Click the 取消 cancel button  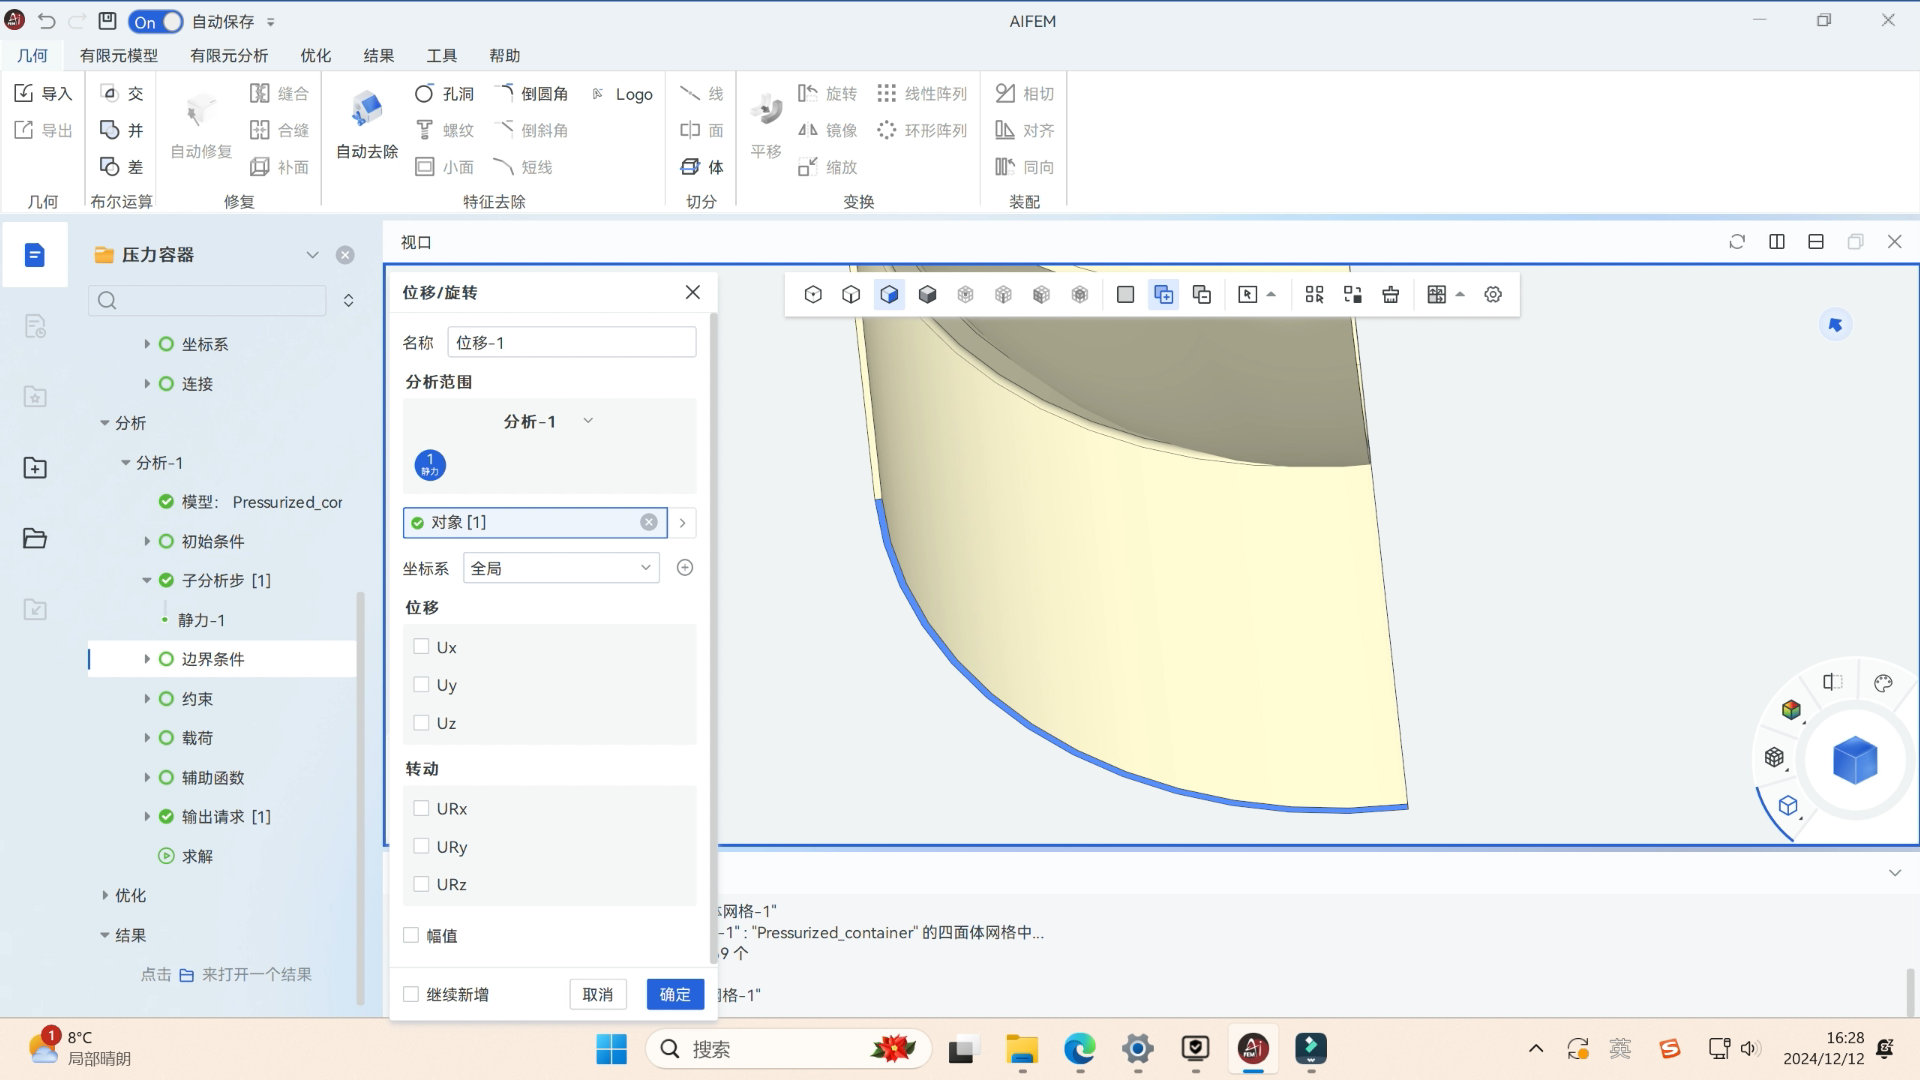(x=597, y=993)
